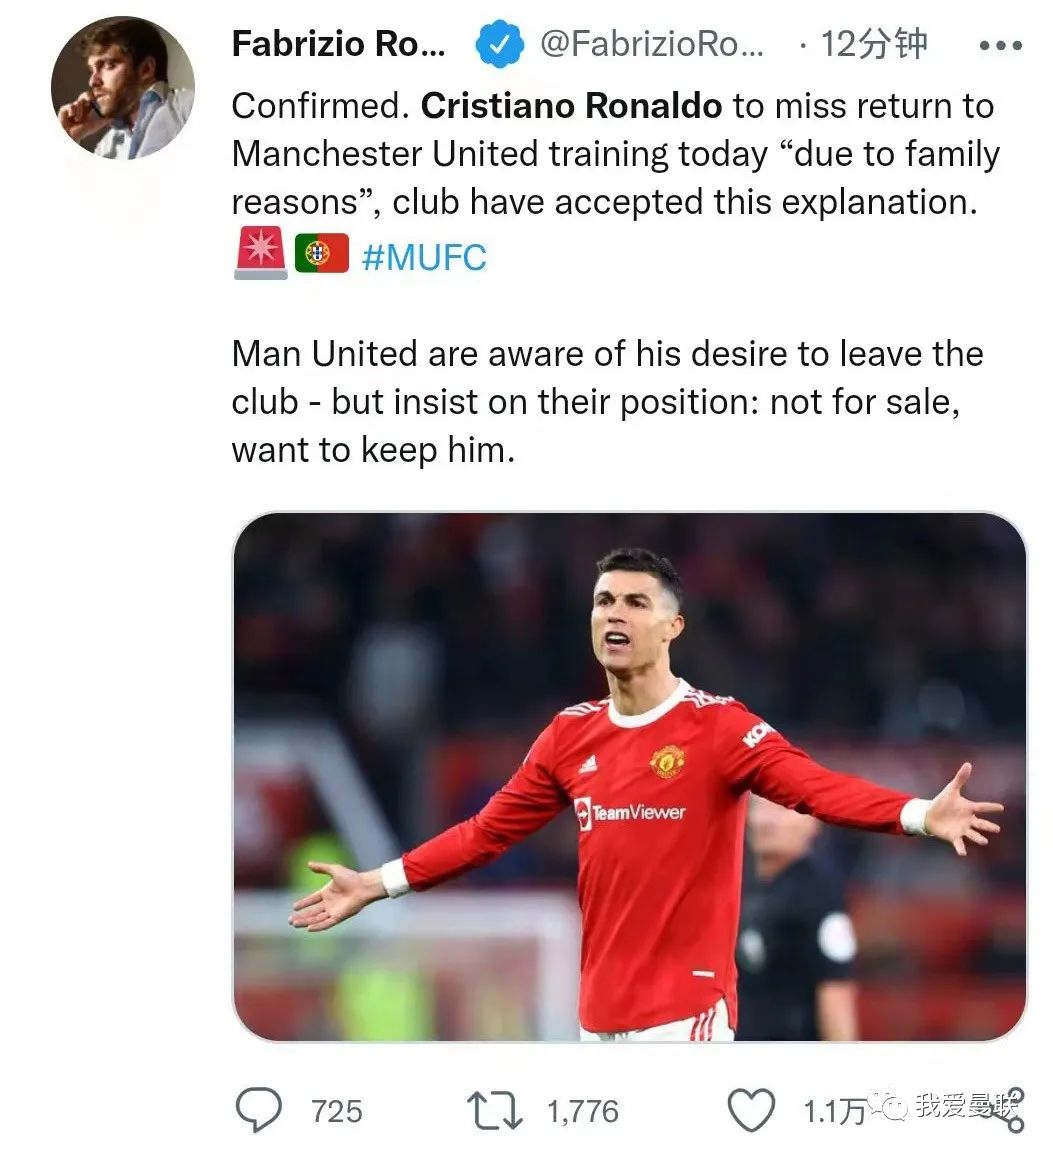
Task: Click the 1.1万 like count
Action: (834, 1111)
